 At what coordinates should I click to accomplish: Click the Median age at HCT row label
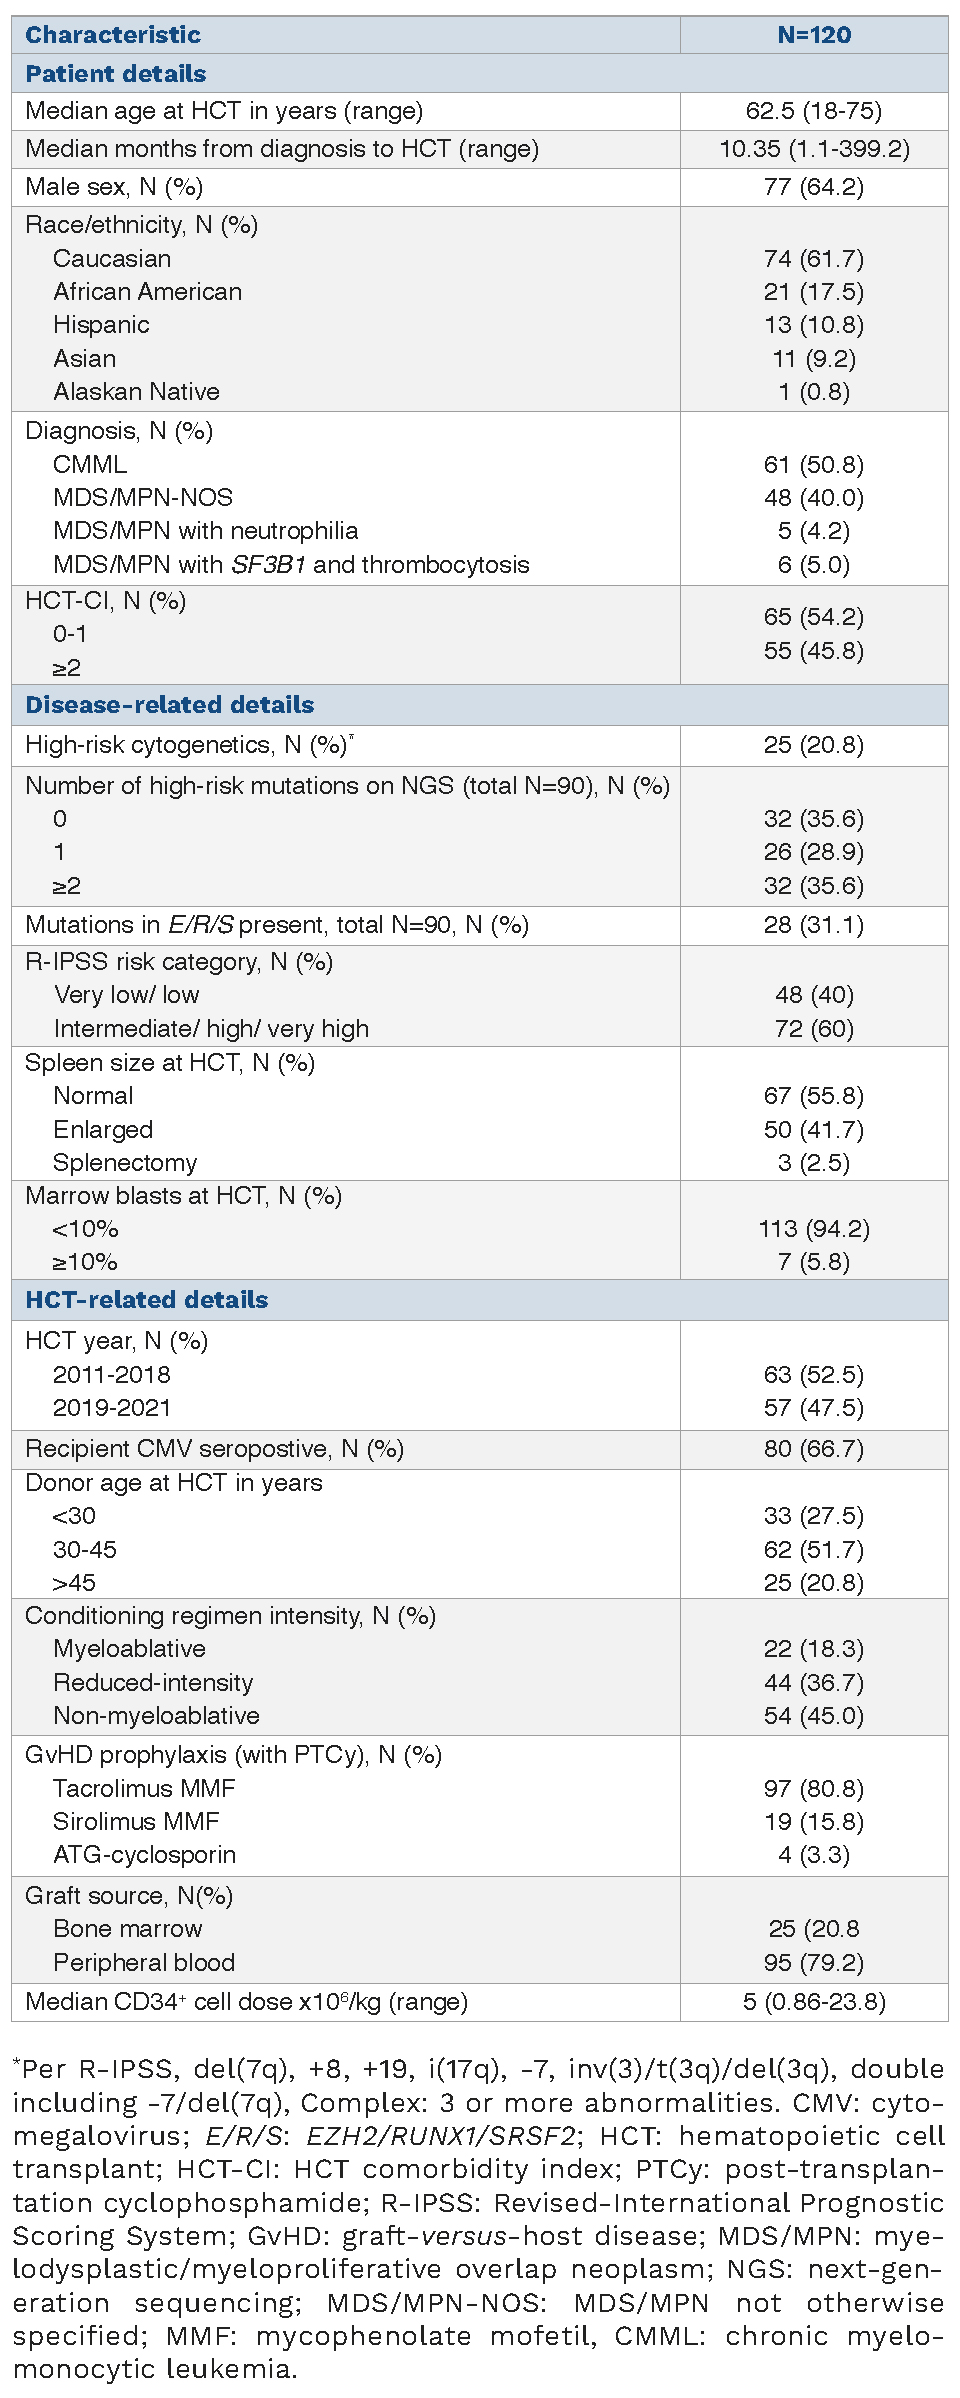click(224, 111)
